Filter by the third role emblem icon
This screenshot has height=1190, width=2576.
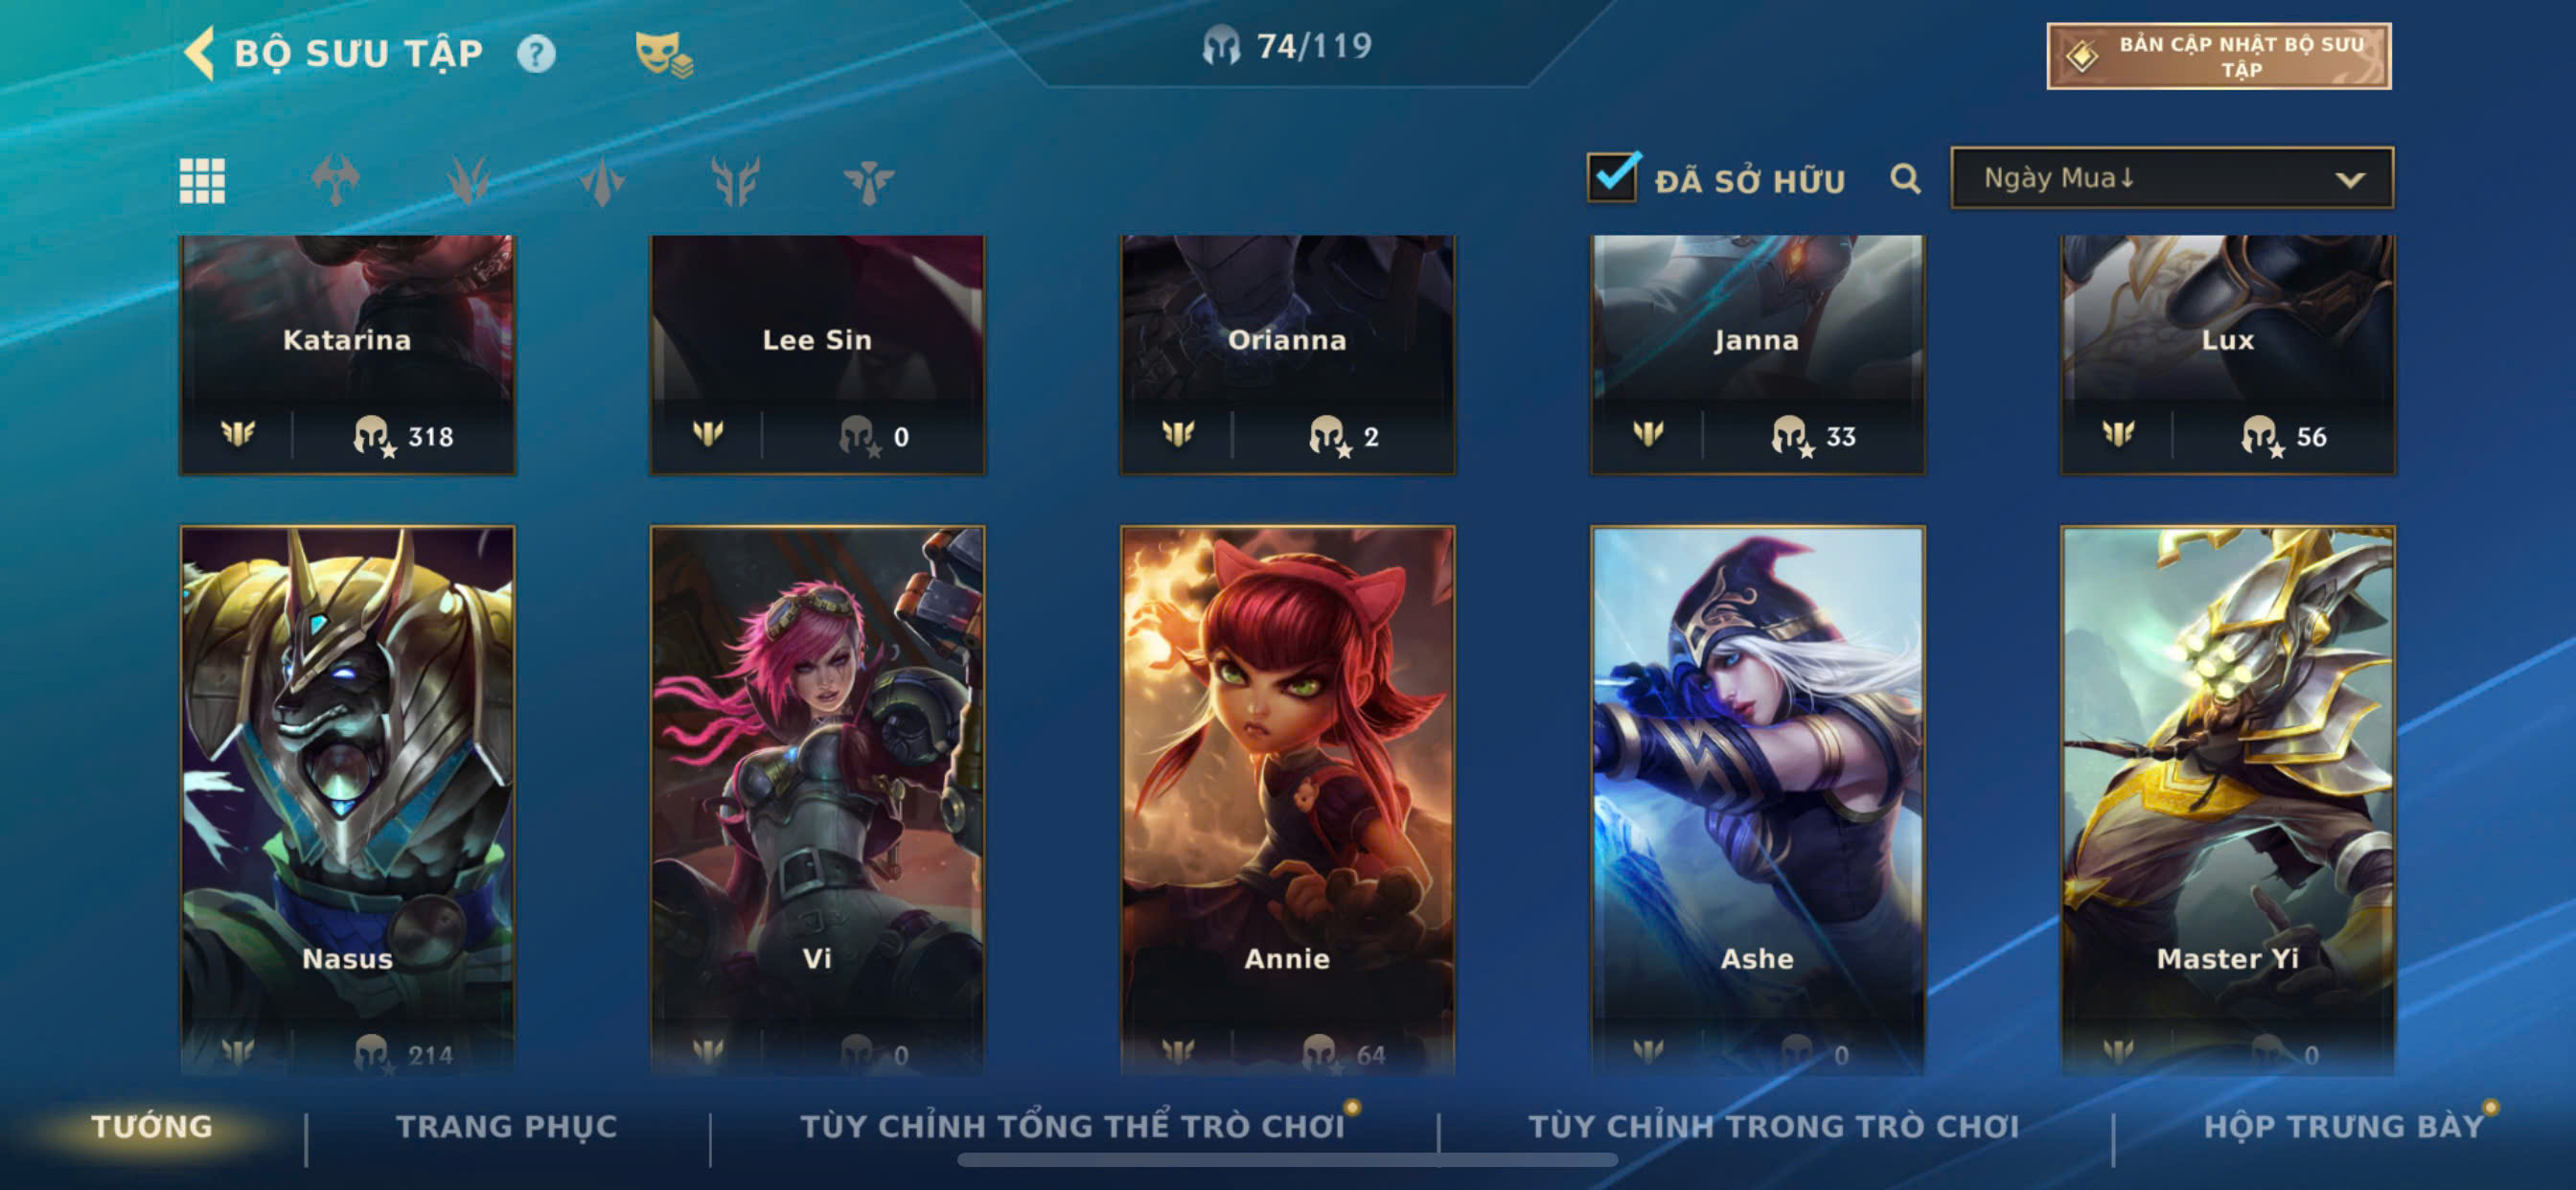pyautogui.click(x=602, y=181)
